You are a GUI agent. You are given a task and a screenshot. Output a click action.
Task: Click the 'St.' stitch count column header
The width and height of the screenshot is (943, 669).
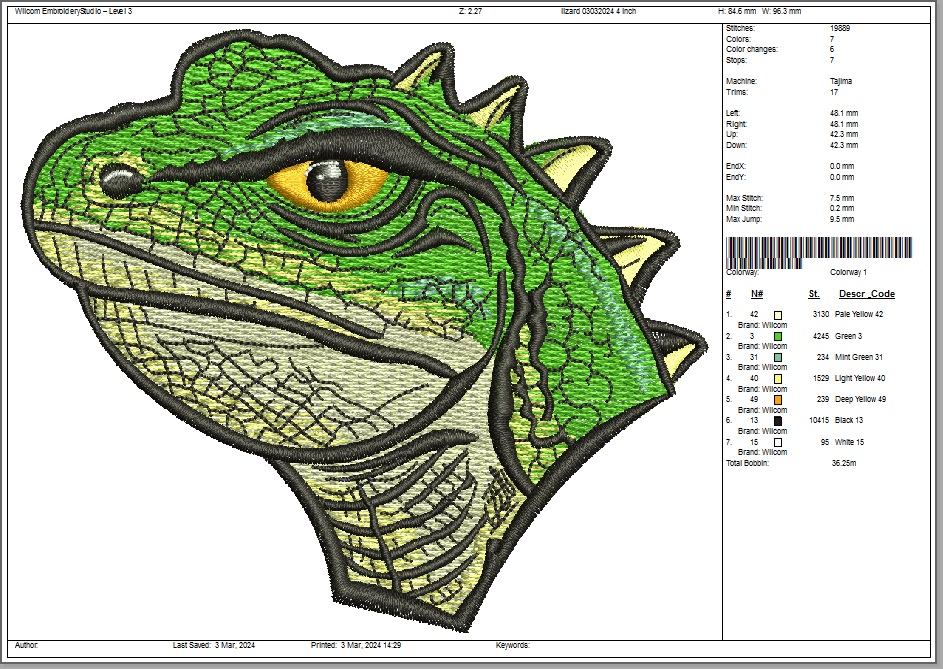pyautogui.click(x=814, y=294)
